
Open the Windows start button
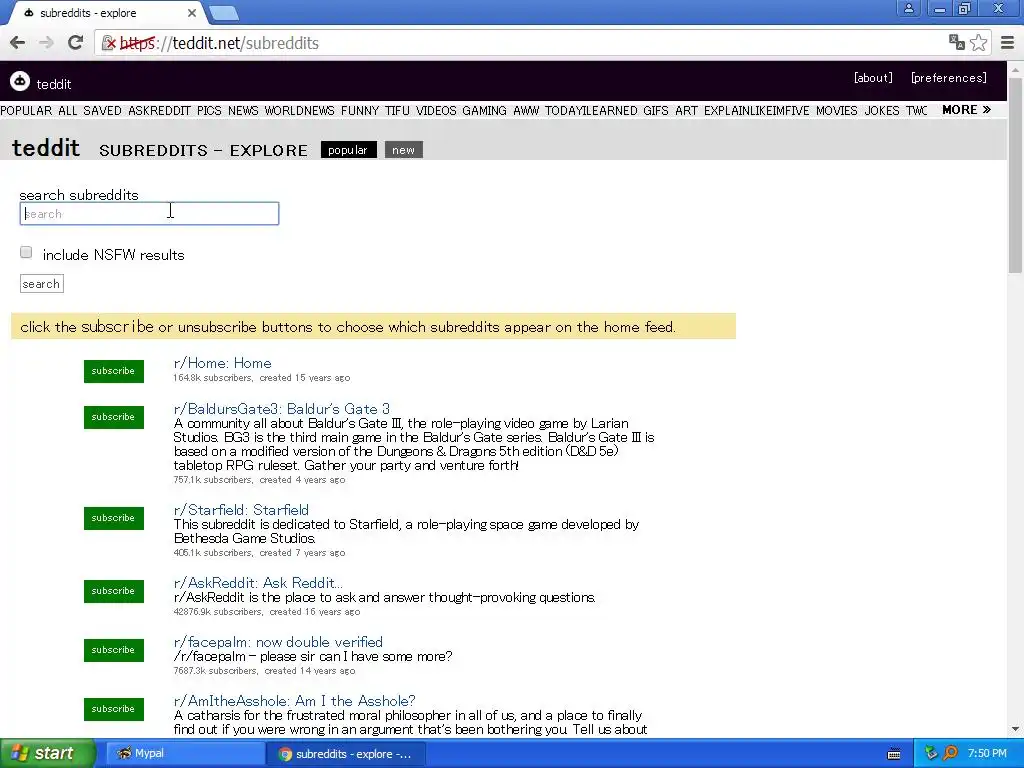[47, 753]
